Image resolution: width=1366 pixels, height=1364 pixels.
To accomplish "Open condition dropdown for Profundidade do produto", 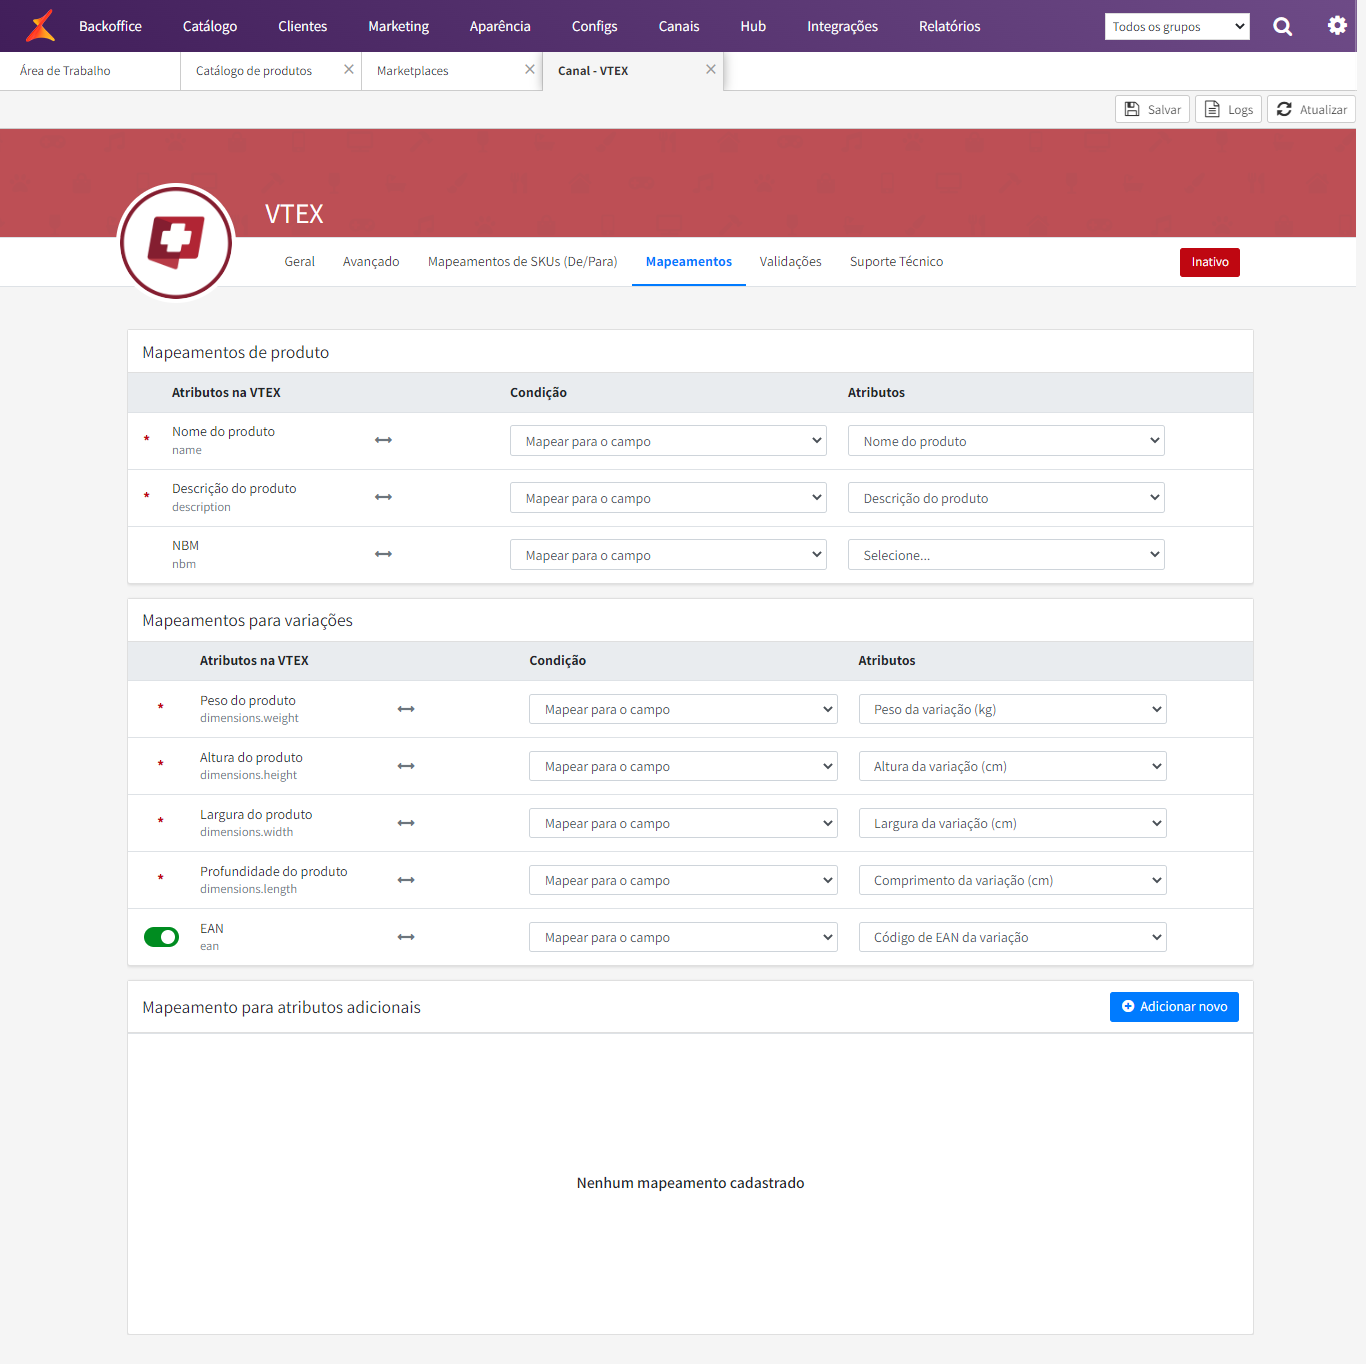I will click(683, 880).
